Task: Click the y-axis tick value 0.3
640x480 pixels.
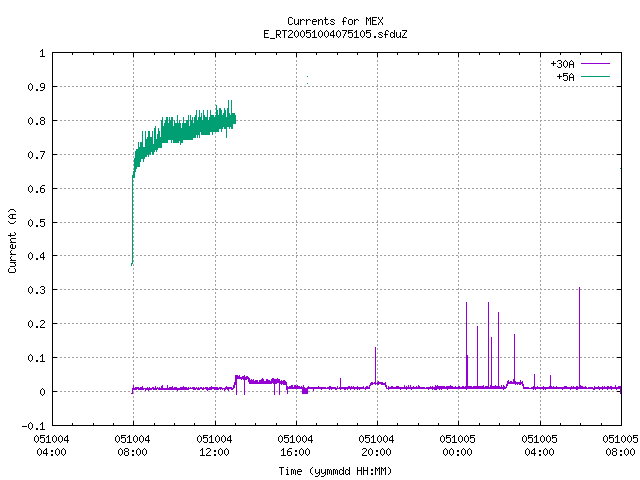Action: click(36, 290)
